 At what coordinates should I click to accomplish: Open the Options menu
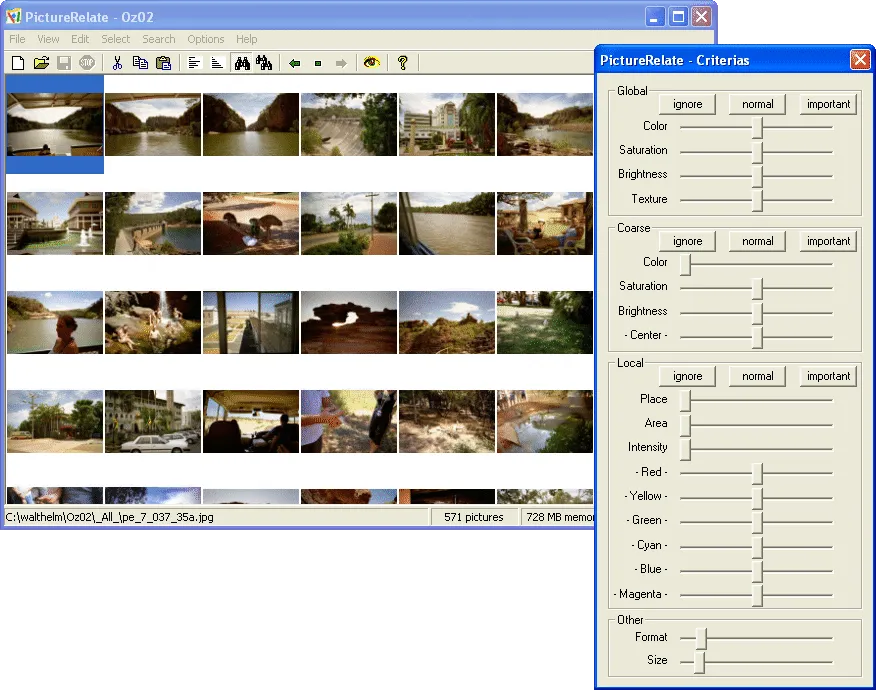[205, 39]
